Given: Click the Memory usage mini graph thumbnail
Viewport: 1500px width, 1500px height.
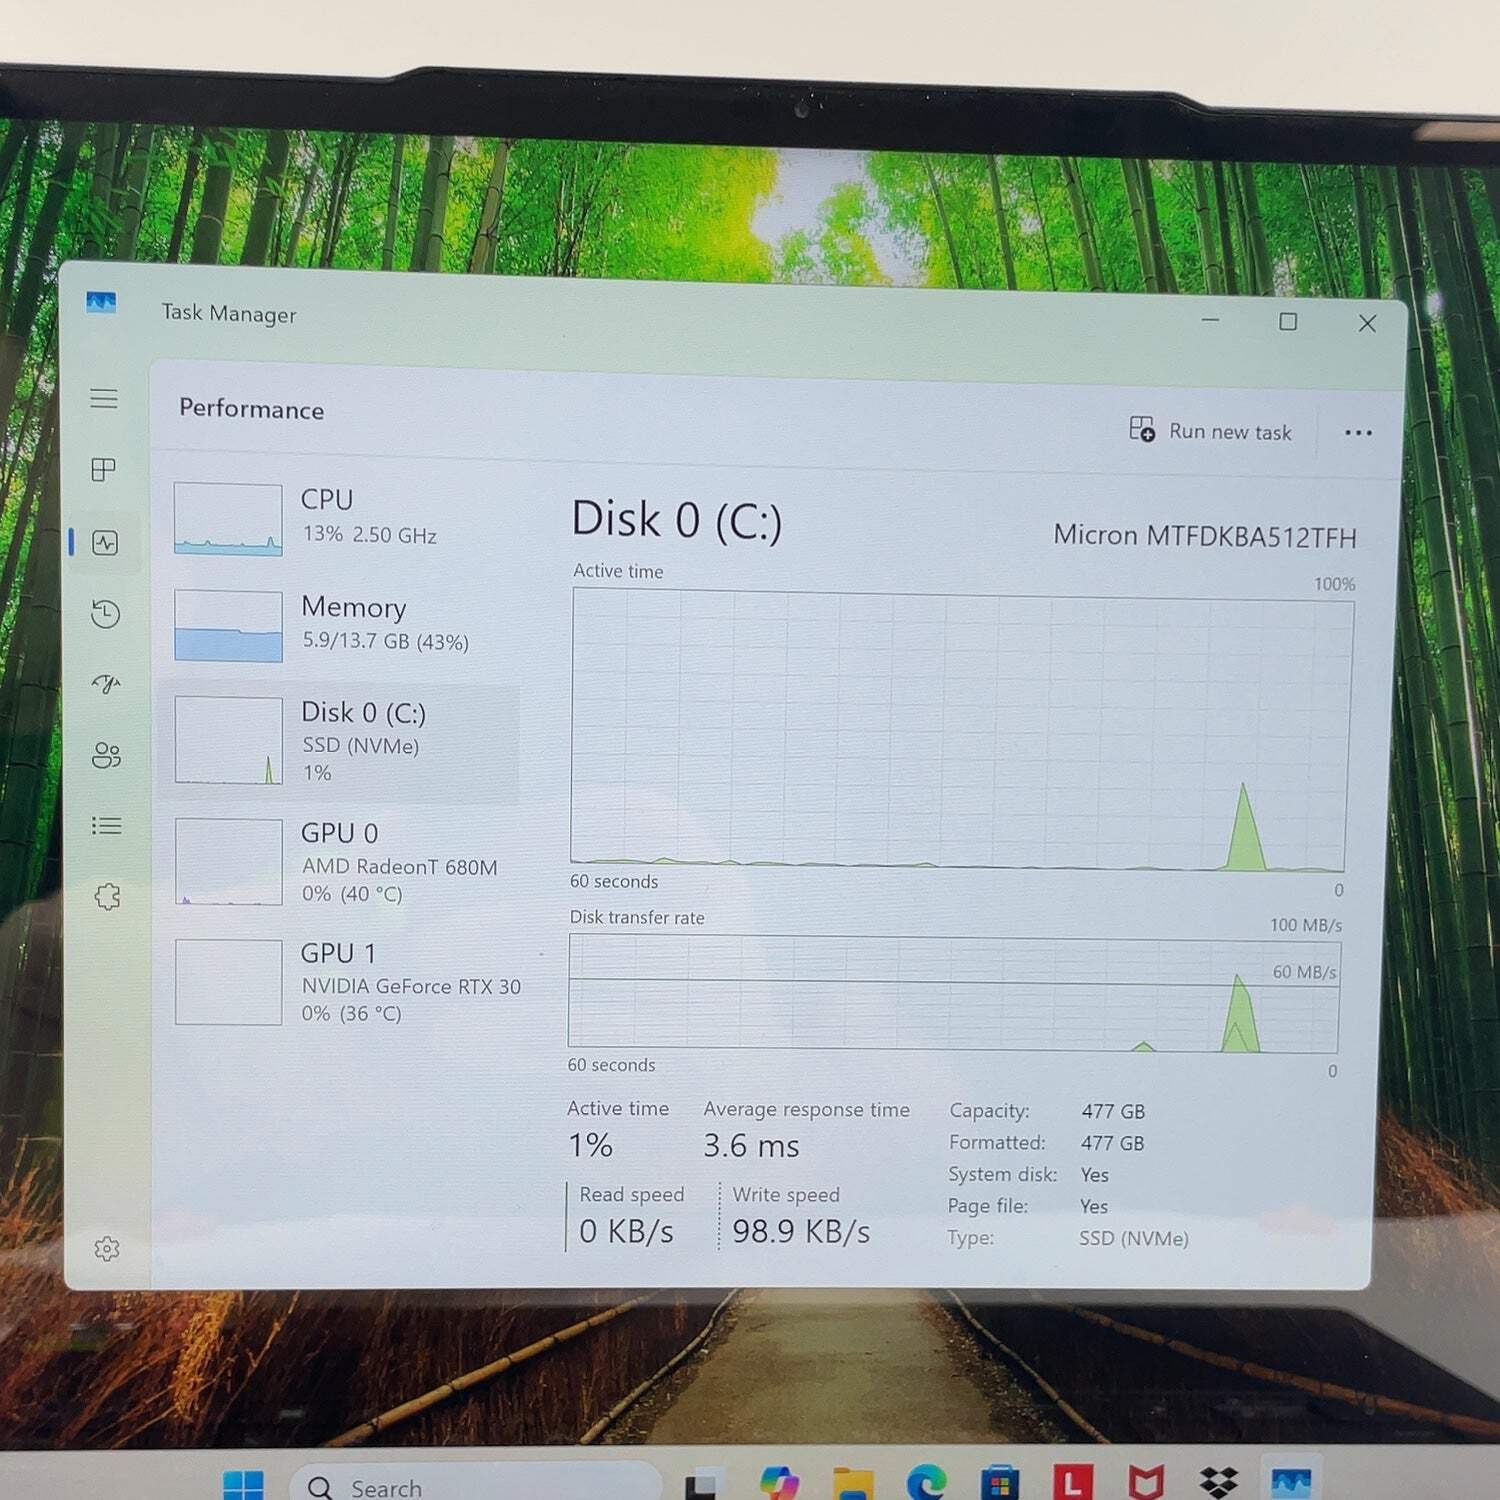Looking at the screenshot, I should 228,626.
